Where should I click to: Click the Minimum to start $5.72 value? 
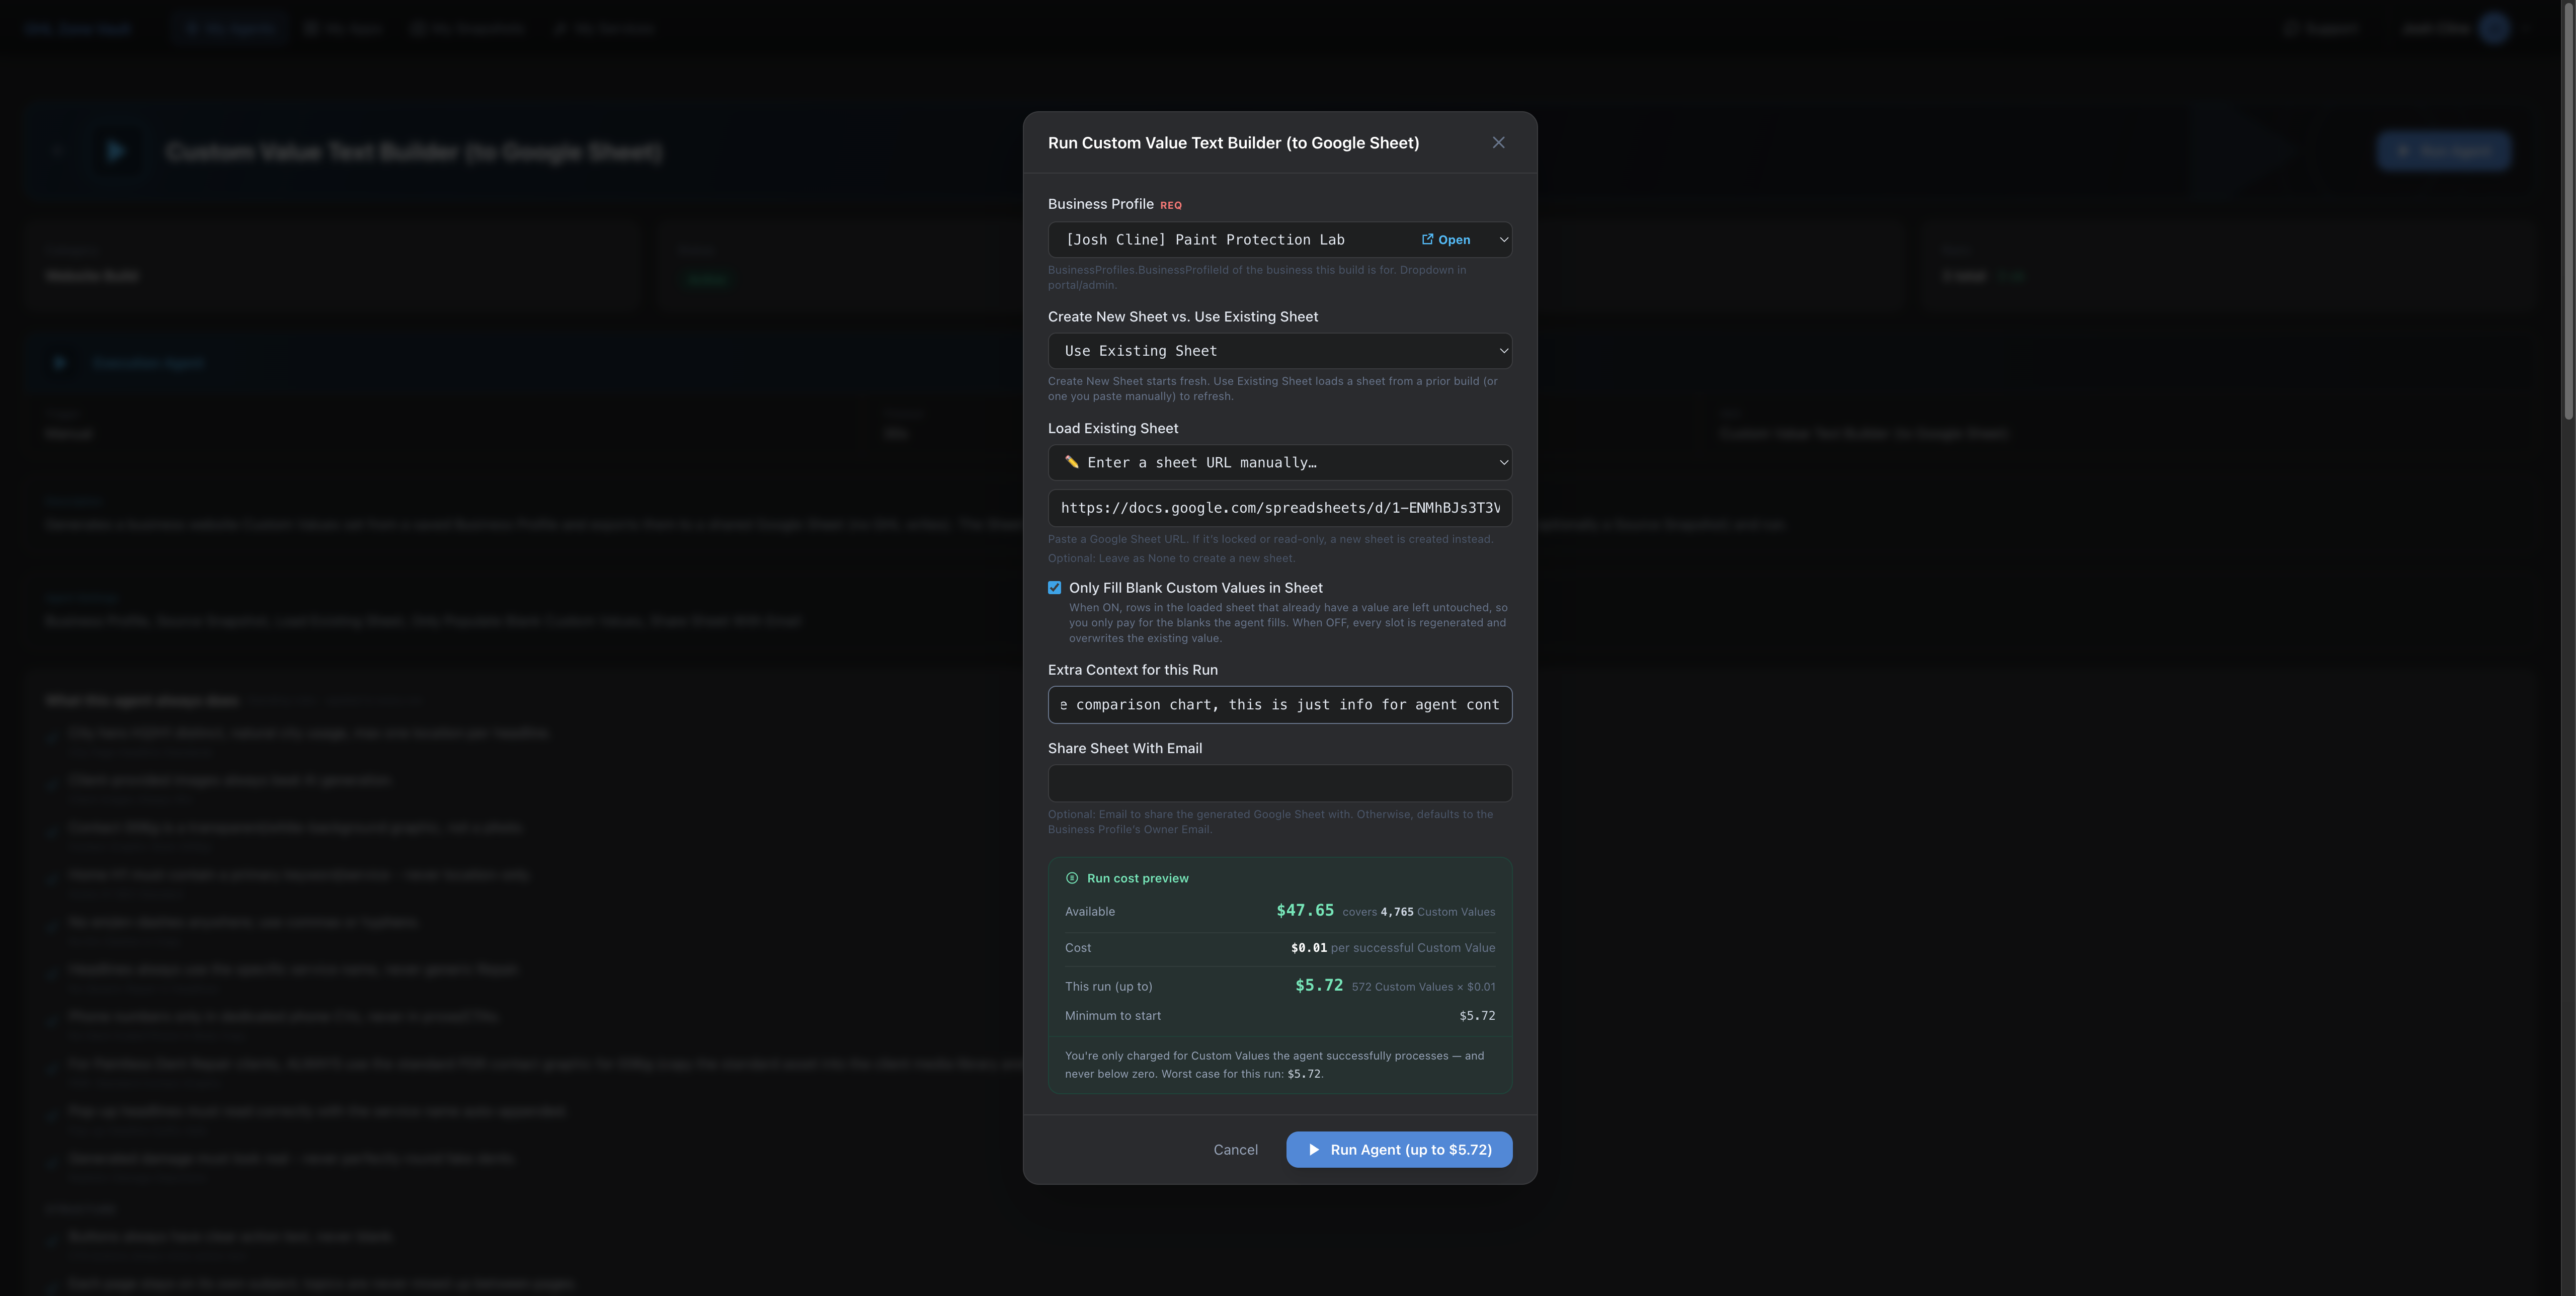coord(1477,1016)
